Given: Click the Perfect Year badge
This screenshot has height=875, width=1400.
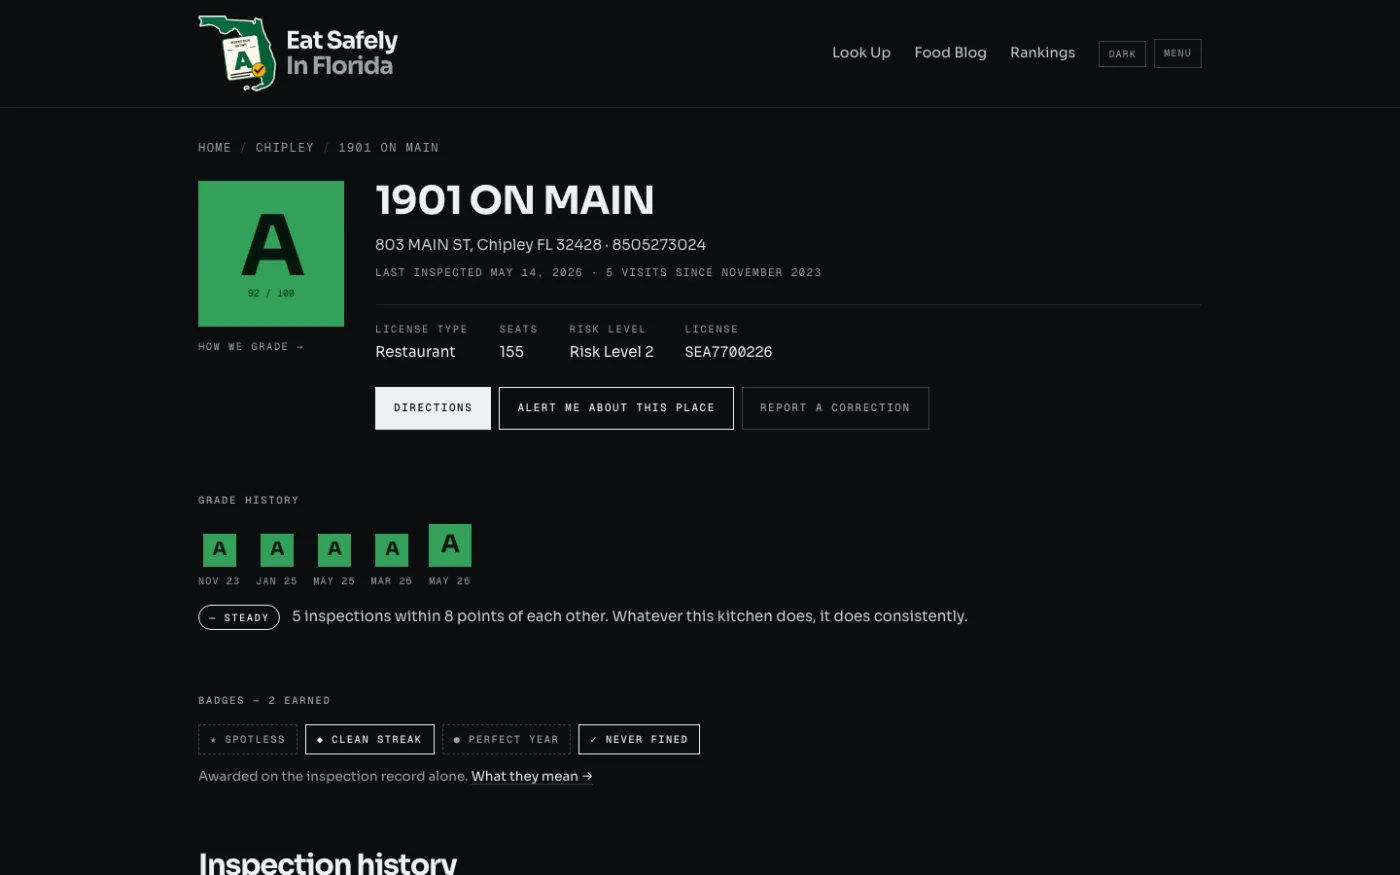Looking at the screenshot, I should tap(506, 740).
